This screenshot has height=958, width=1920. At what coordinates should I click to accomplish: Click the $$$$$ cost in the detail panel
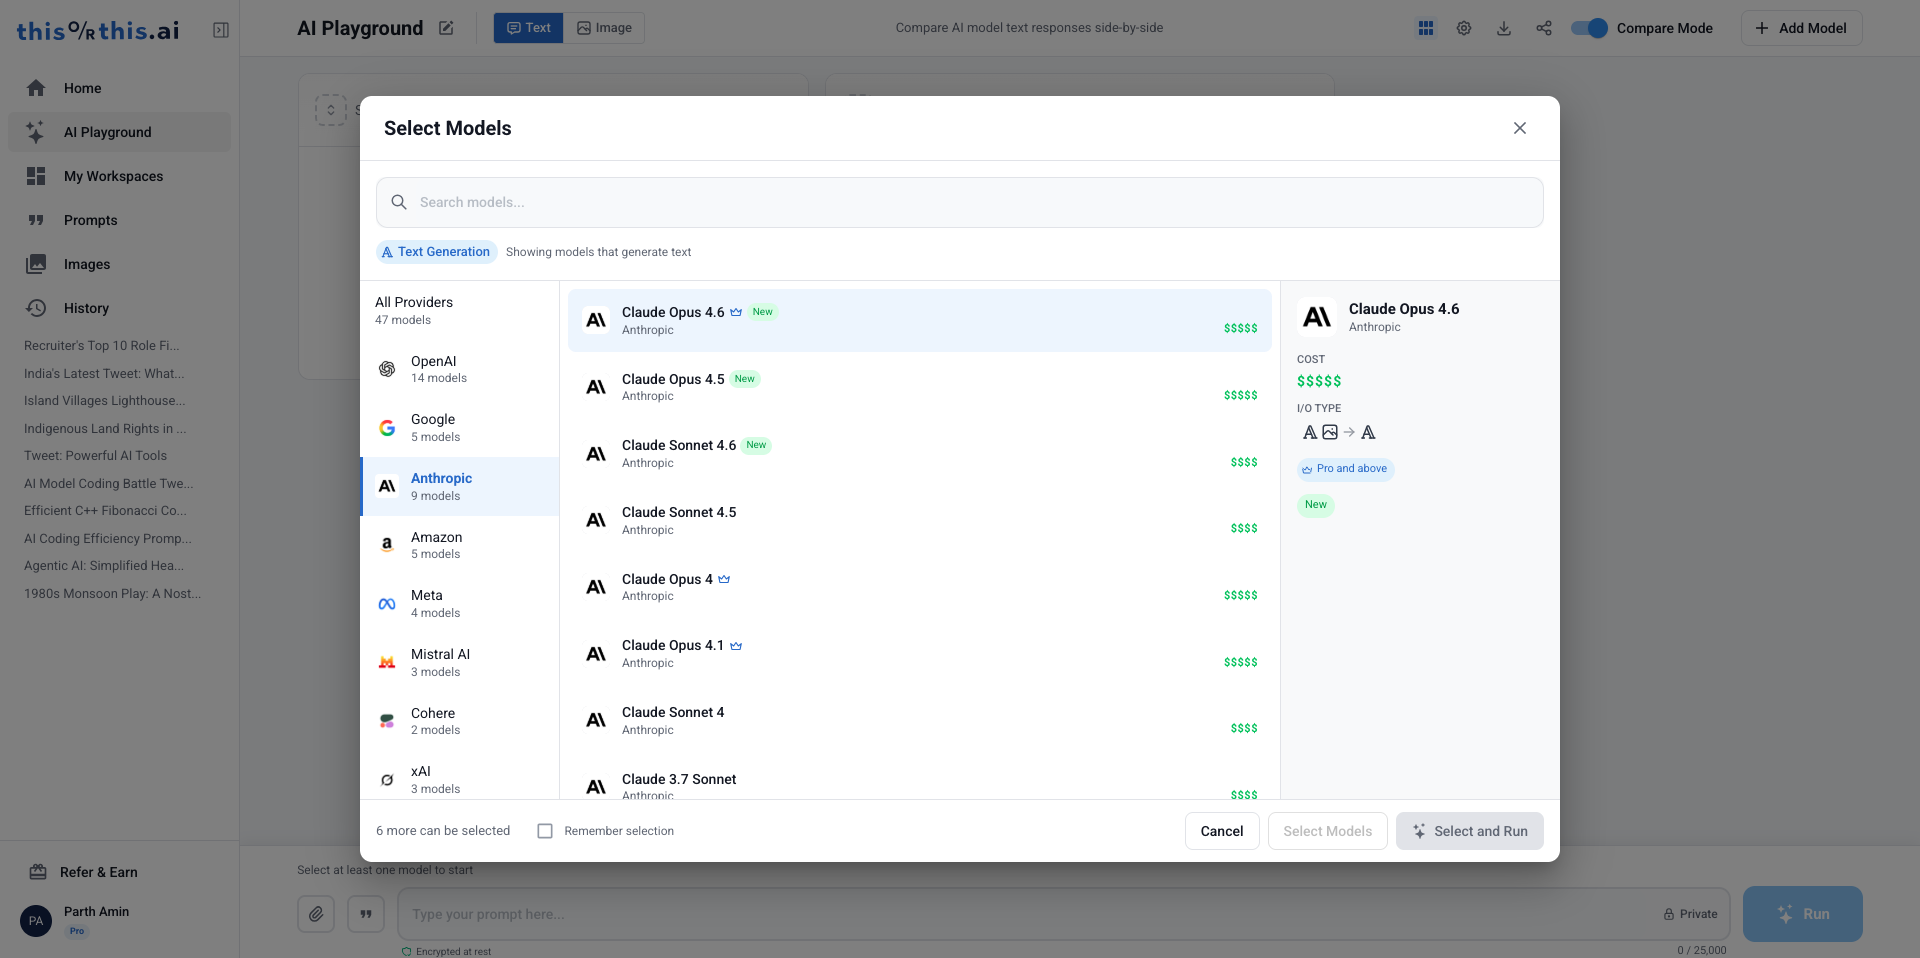(1319, 381)
